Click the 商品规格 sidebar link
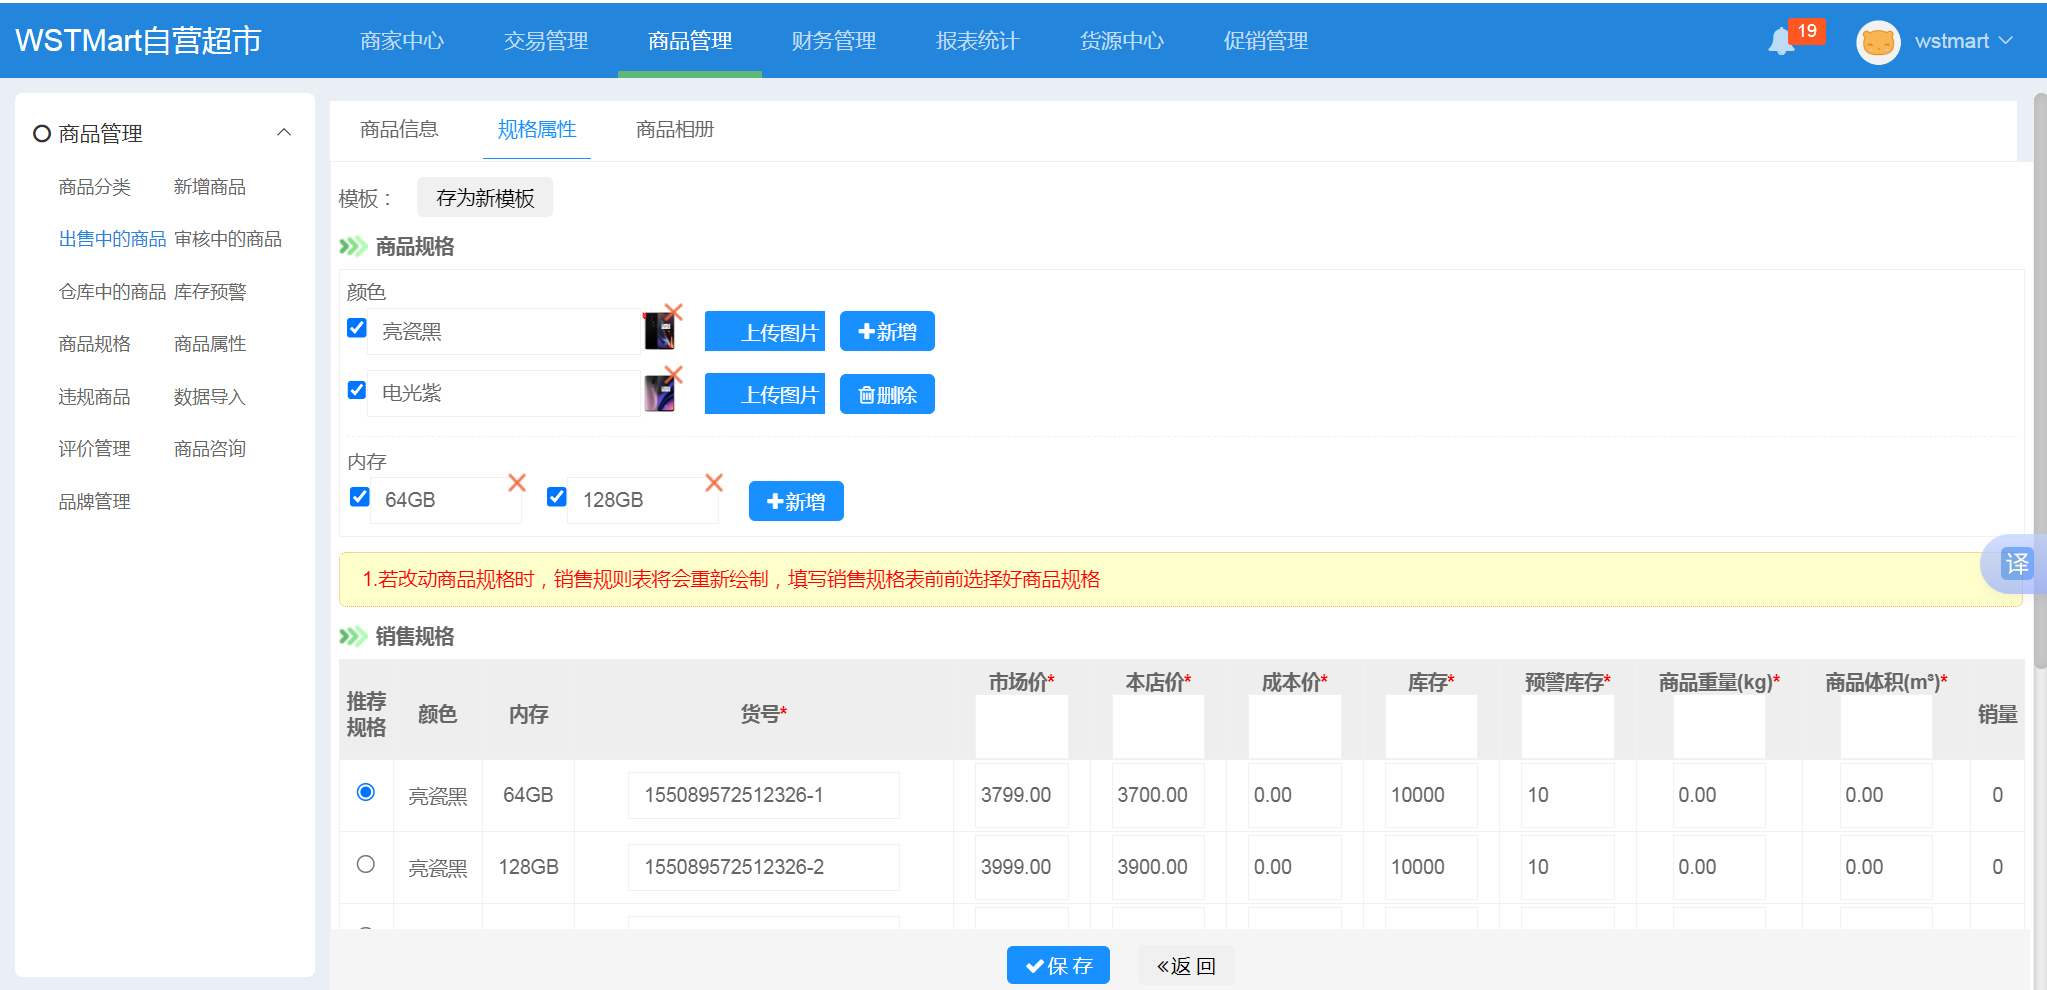Screen dimensions: 2047x990 (95, 344)
